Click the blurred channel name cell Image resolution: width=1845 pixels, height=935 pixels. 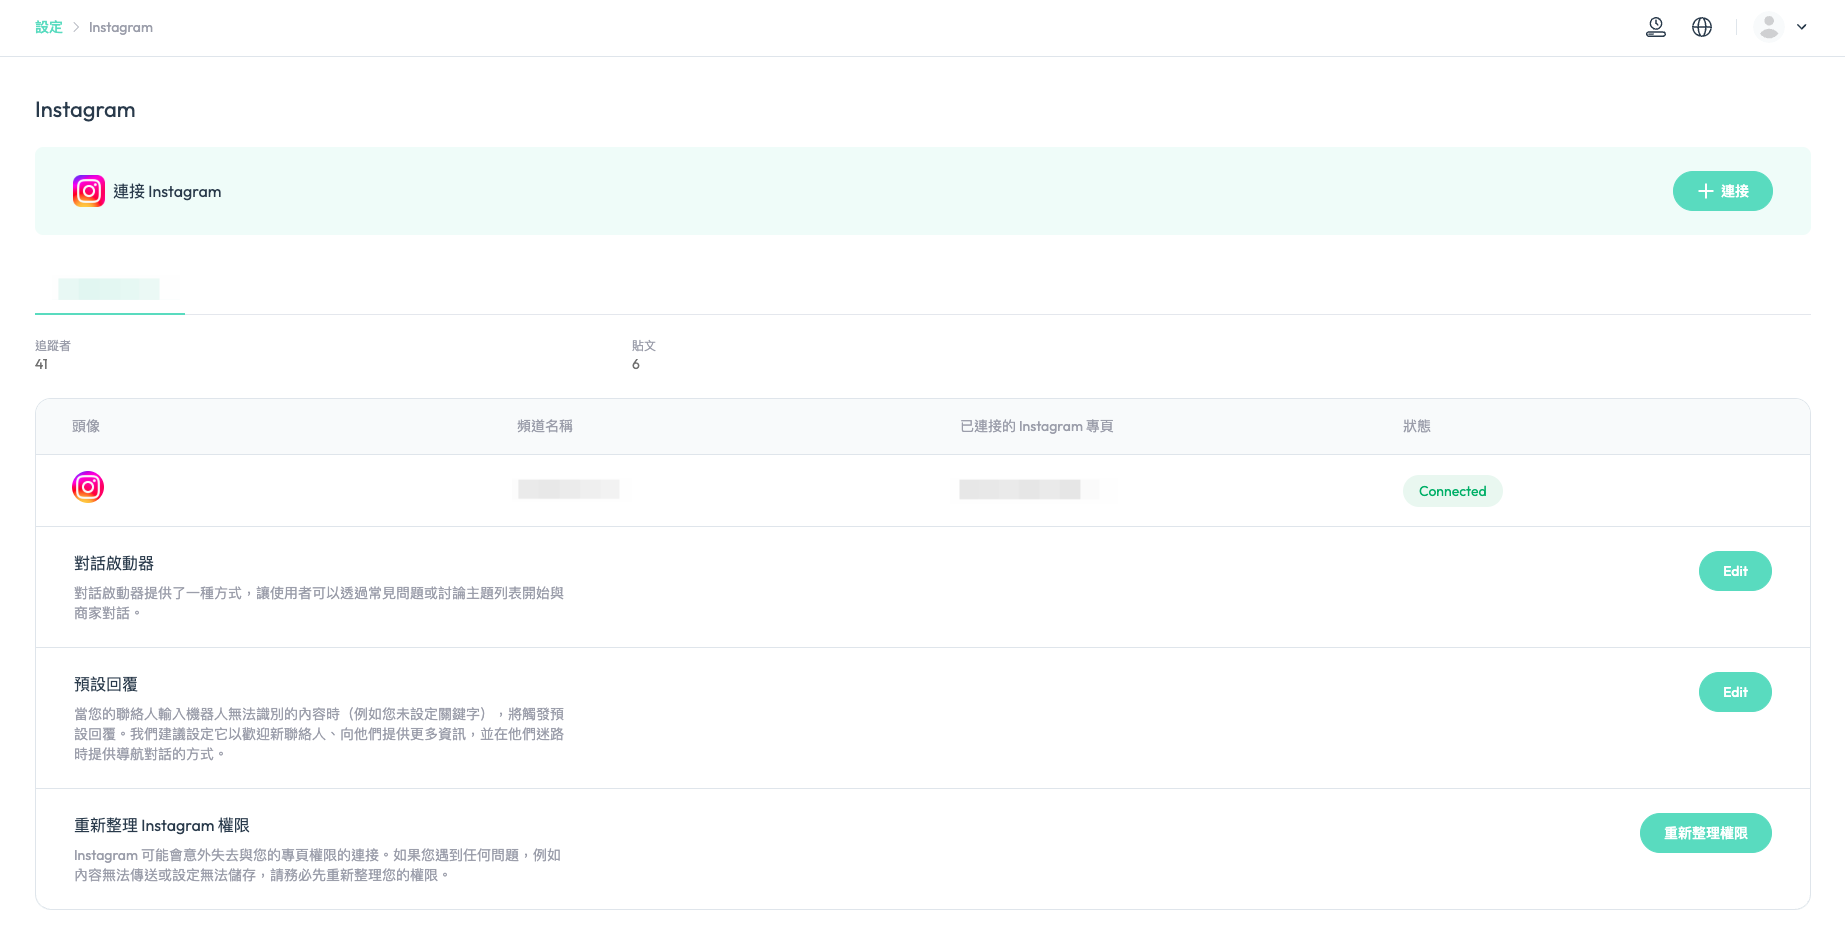568,489
